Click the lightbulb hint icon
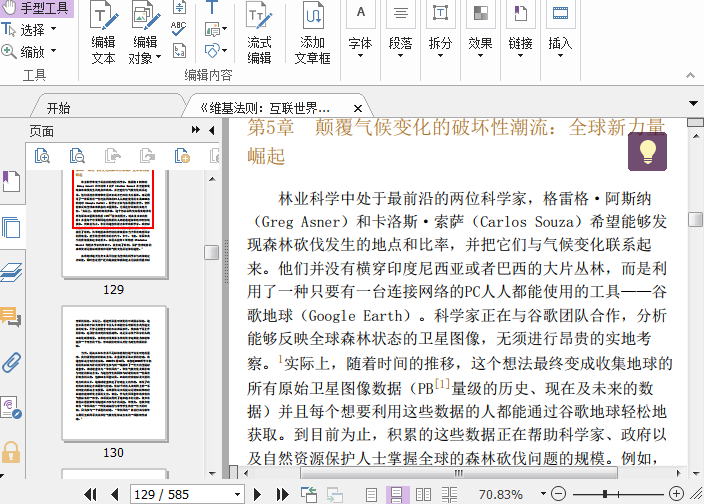 coord(647,152)
